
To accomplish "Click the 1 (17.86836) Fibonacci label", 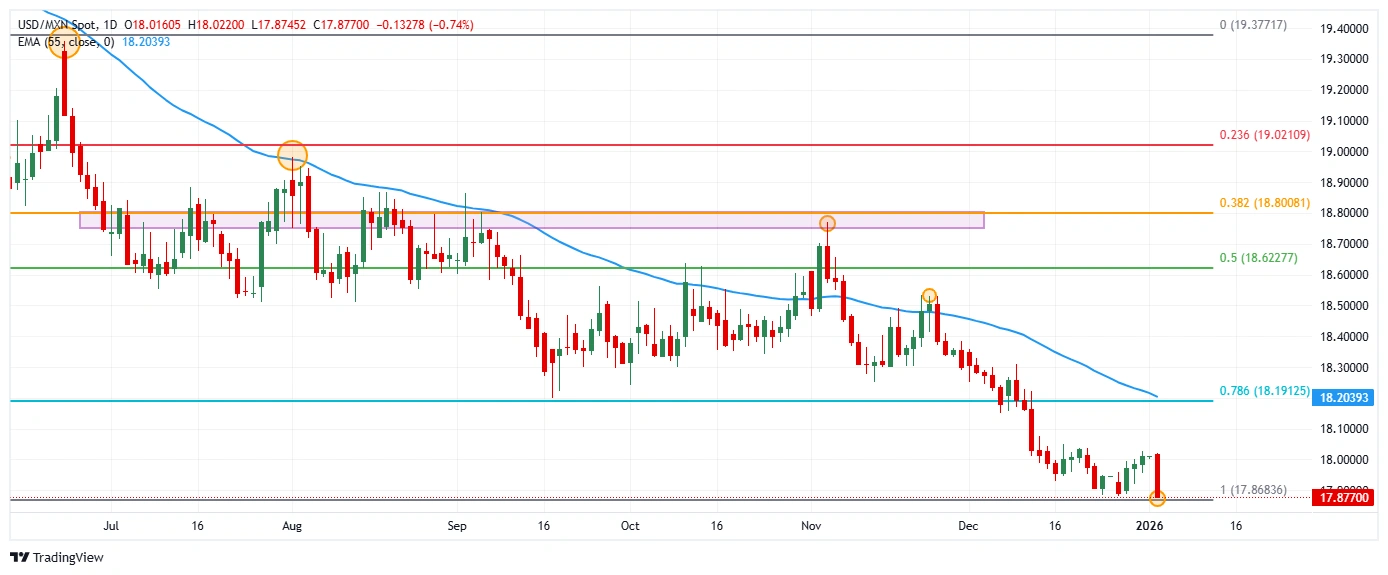I will (1252, 489).
